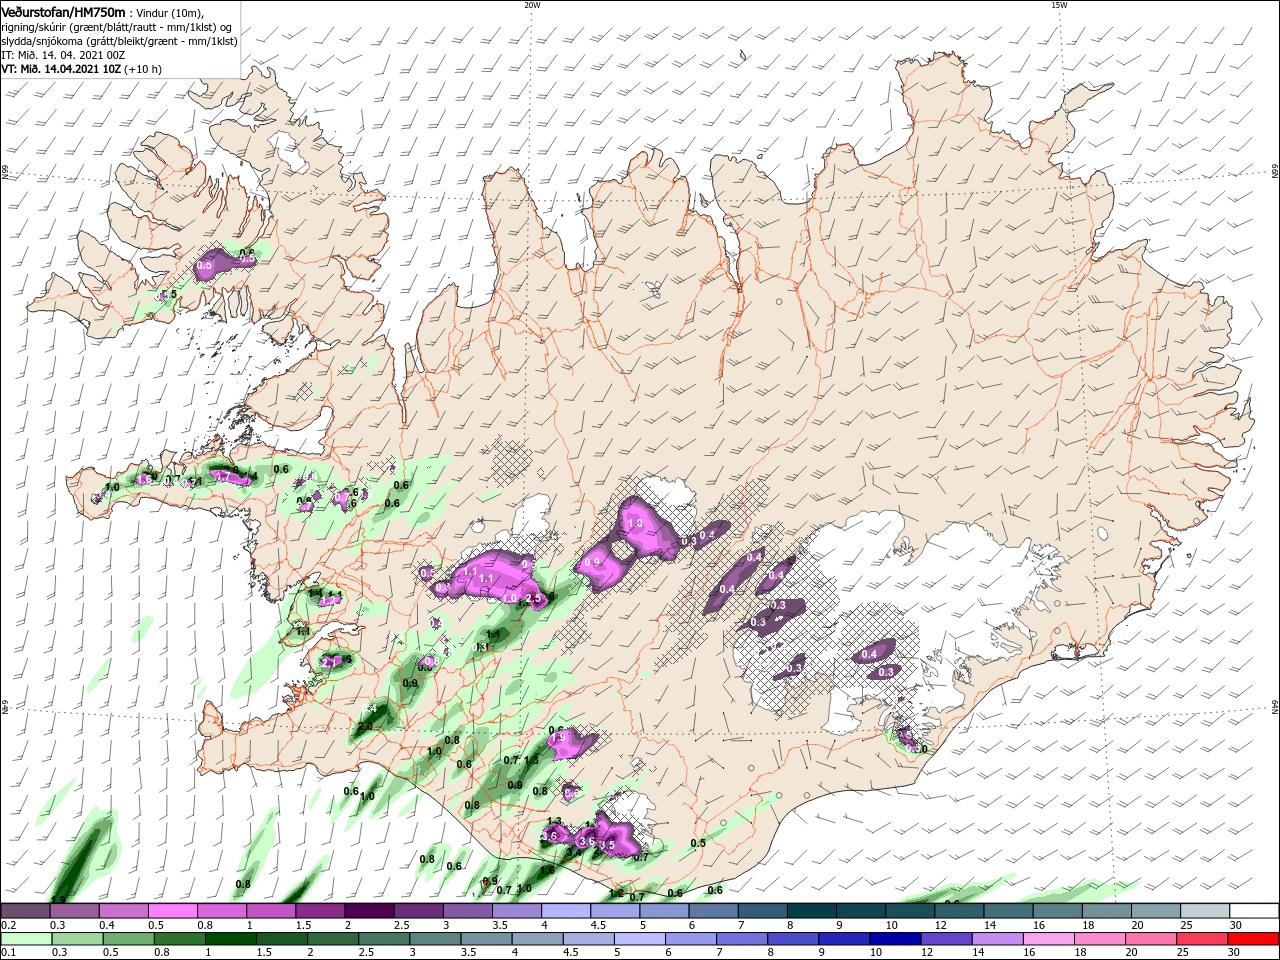Viewport: 1280px width, 960px height.
Task: Pick the lower rain scale swatch labeled 0.5
Action: pos(128,939)
